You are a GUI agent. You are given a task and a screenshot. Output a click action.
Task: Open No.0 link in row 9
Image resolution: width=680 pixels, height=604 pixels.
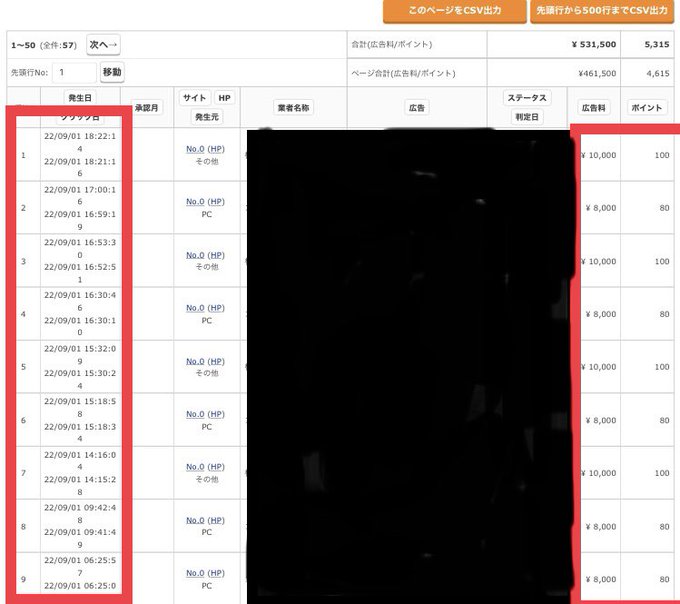(x=195, y=573)
